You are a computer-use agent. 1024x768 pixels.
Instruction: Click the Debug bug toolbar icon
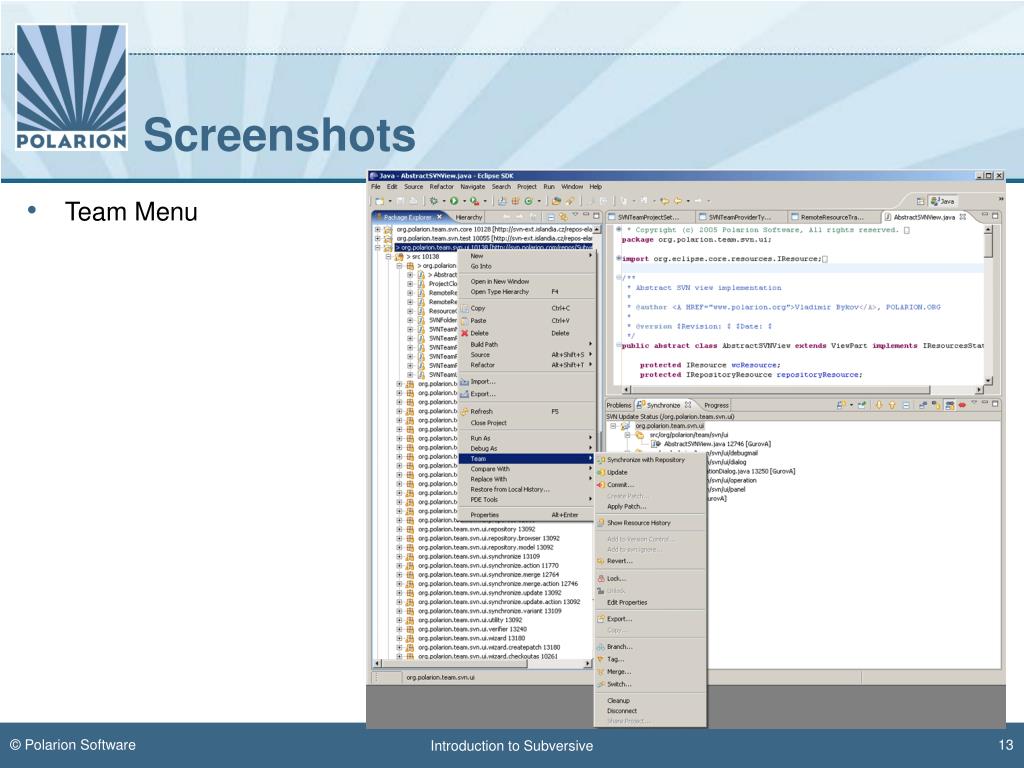tap(434, 201)
